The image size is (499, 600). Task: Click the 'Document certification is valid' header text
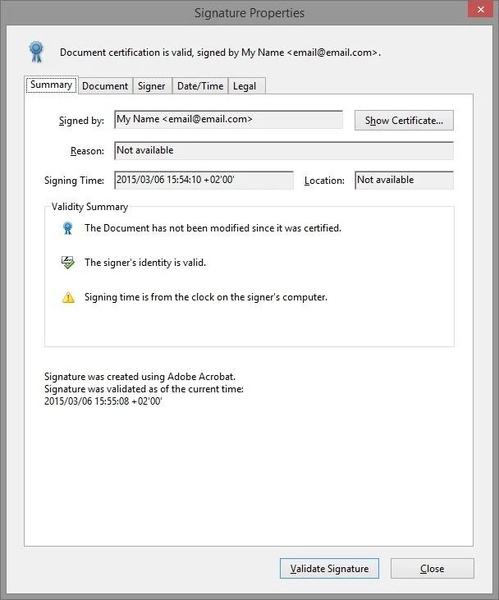coord(220,52)
